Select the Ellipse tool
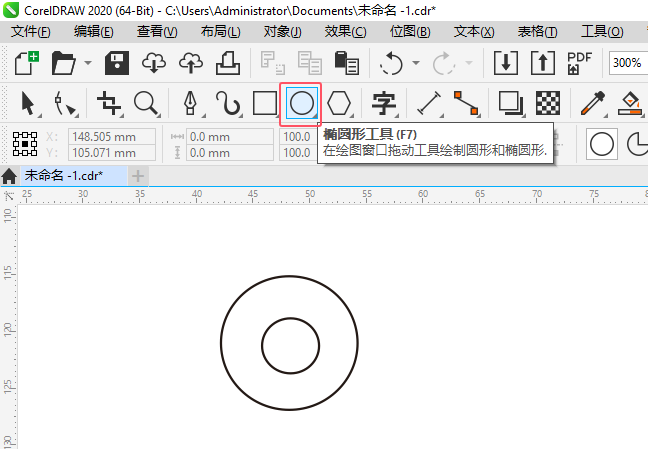The image size is (648, 449). coord(302,103)
